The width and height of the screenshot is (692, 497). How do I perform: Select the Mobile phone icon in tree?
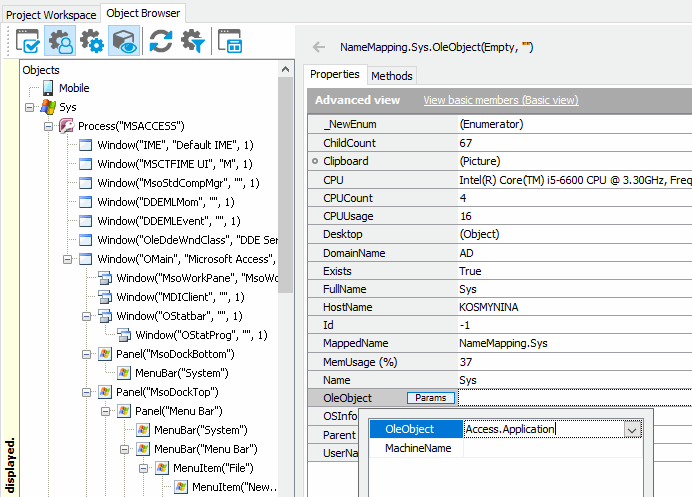click(47, 88)
